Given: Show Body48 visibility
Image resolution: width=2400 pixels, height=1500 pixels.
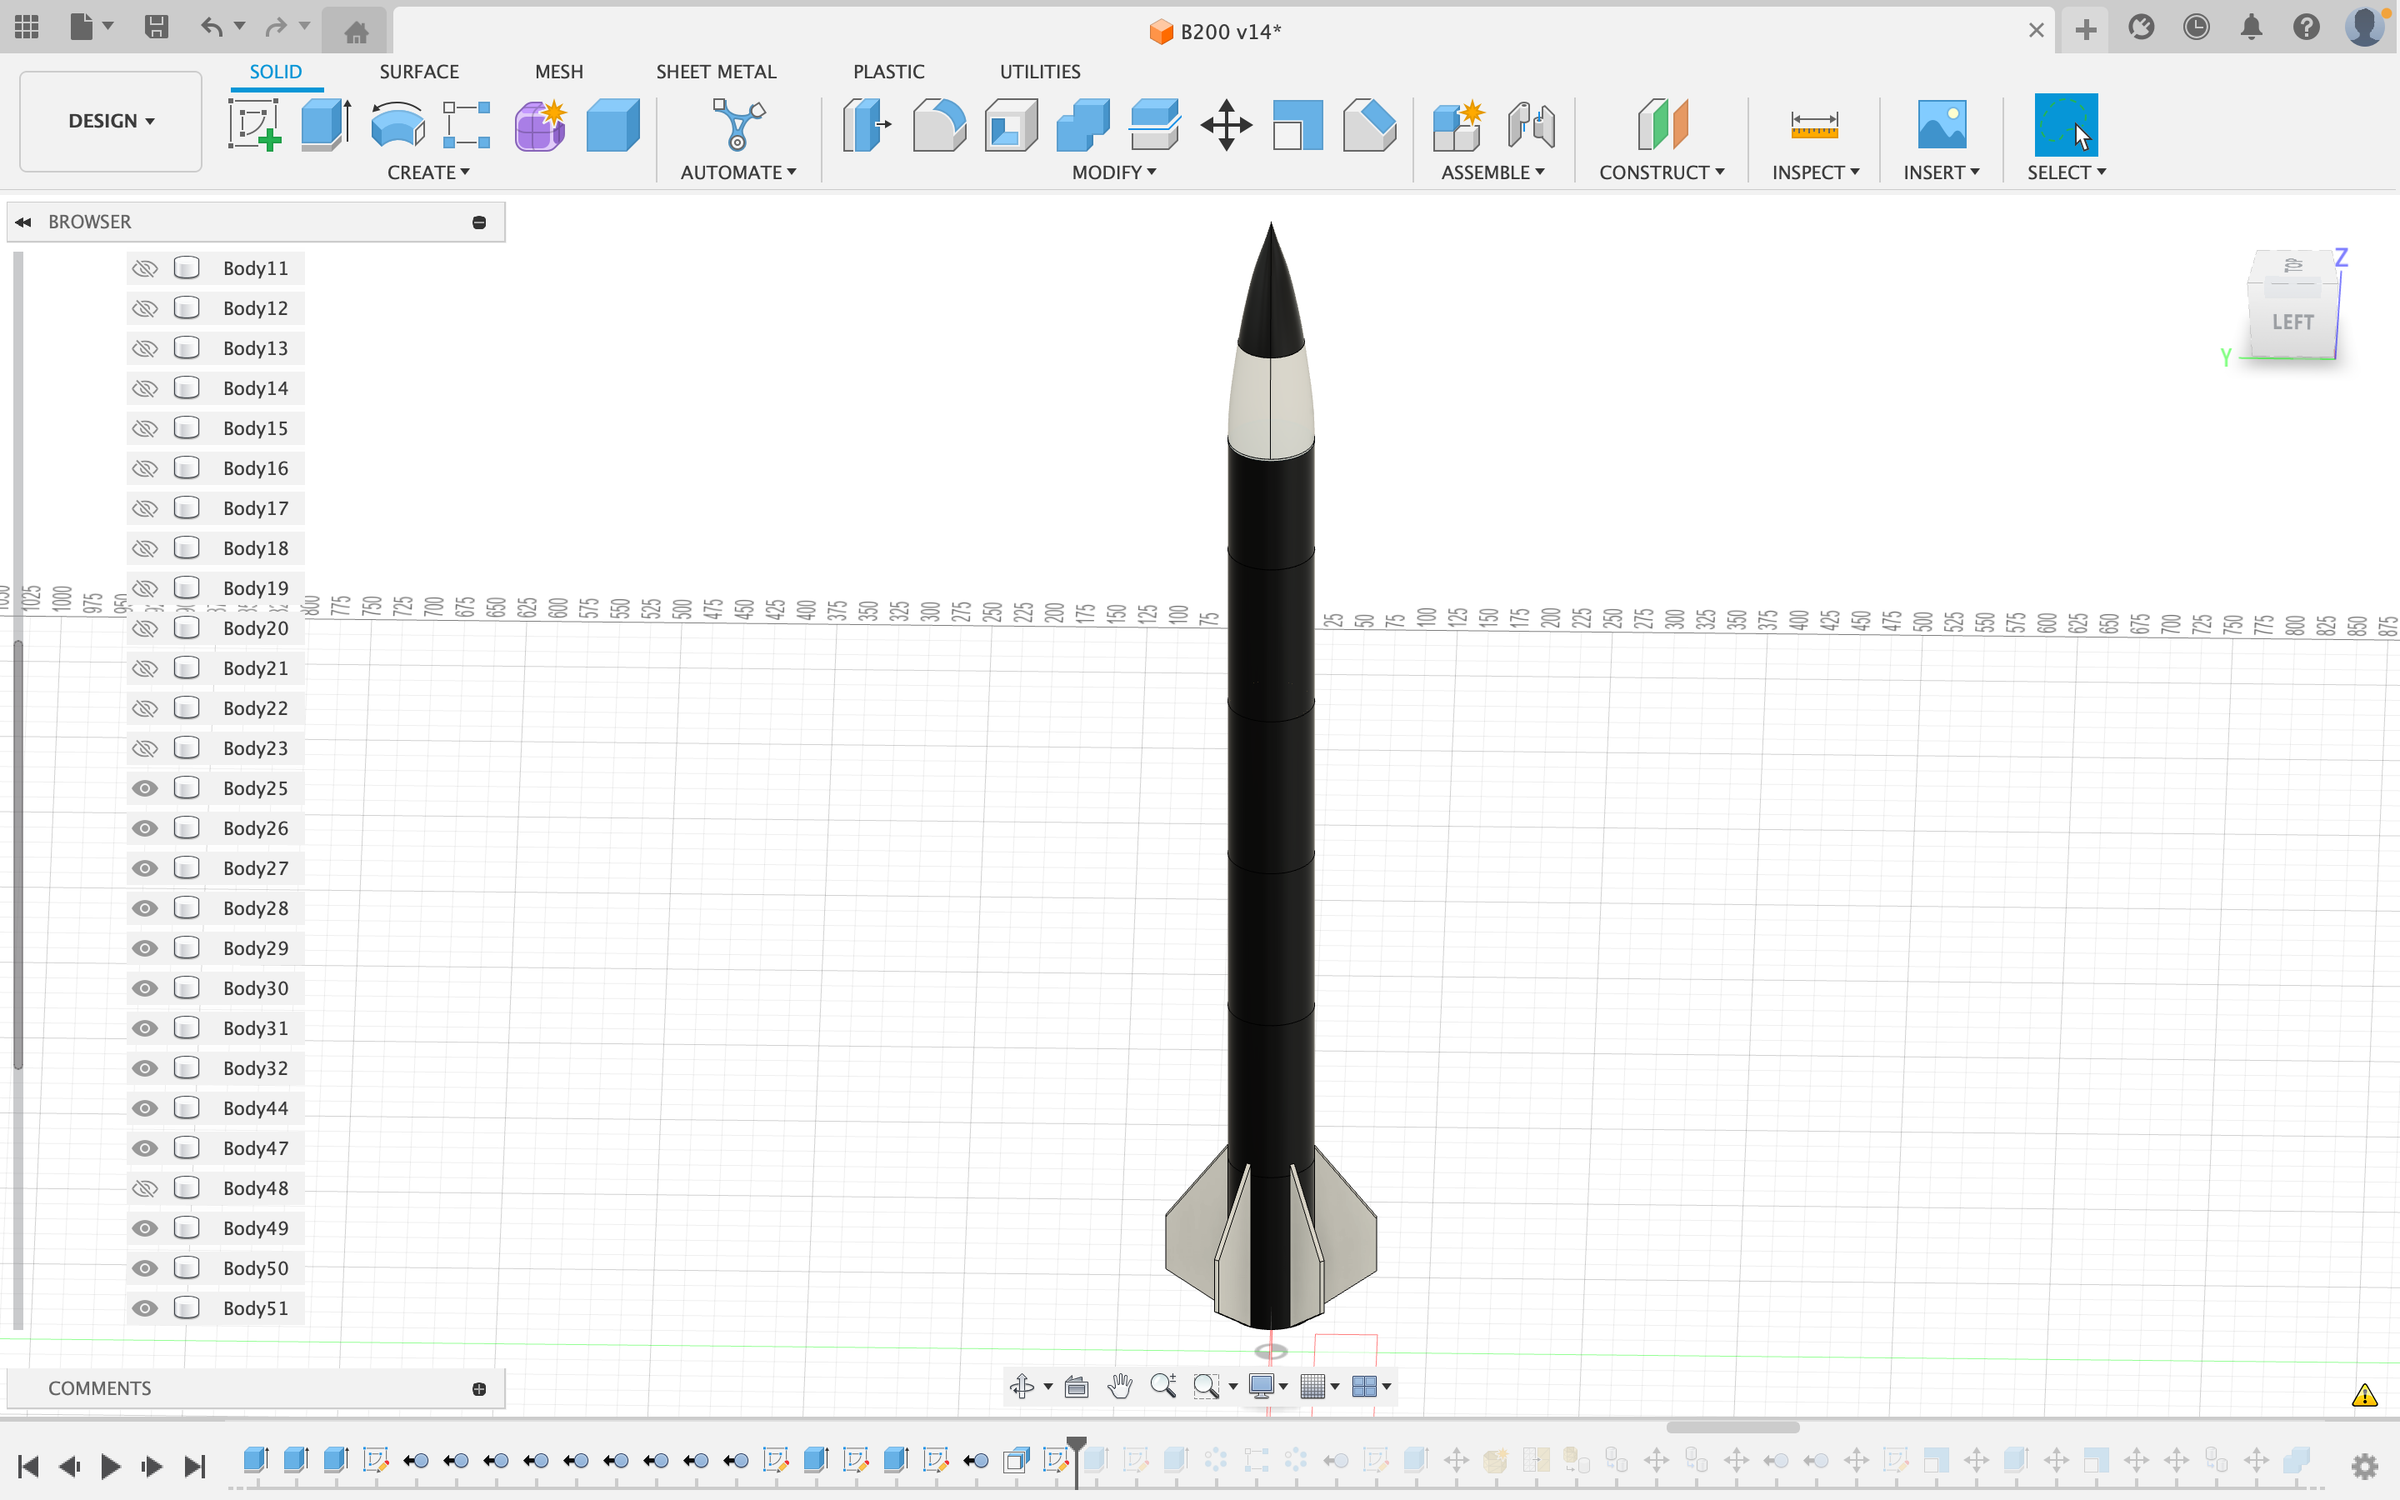Looking at the screenshot, I should (145, 1188).
